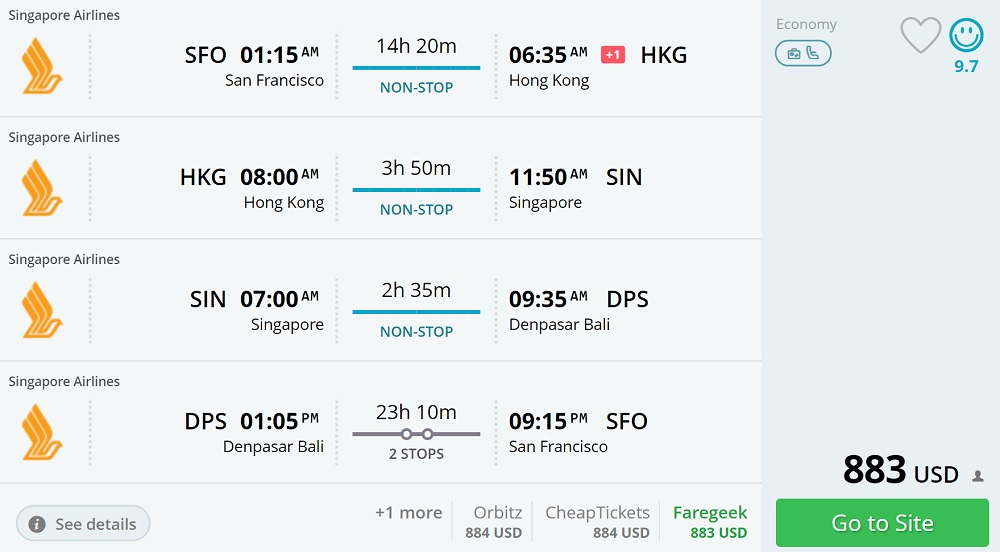This screenshot has width=1000, height=552.
Task: Click Singapore Airlines logo on SFO–HKG leg
Action: coord(42,66)
